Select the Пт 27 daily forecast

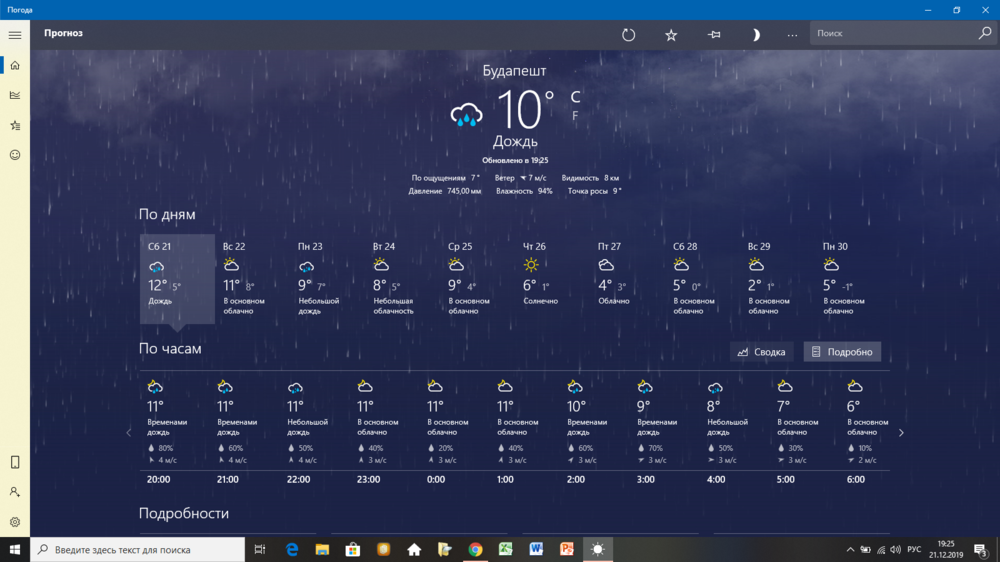pos(627,279)
